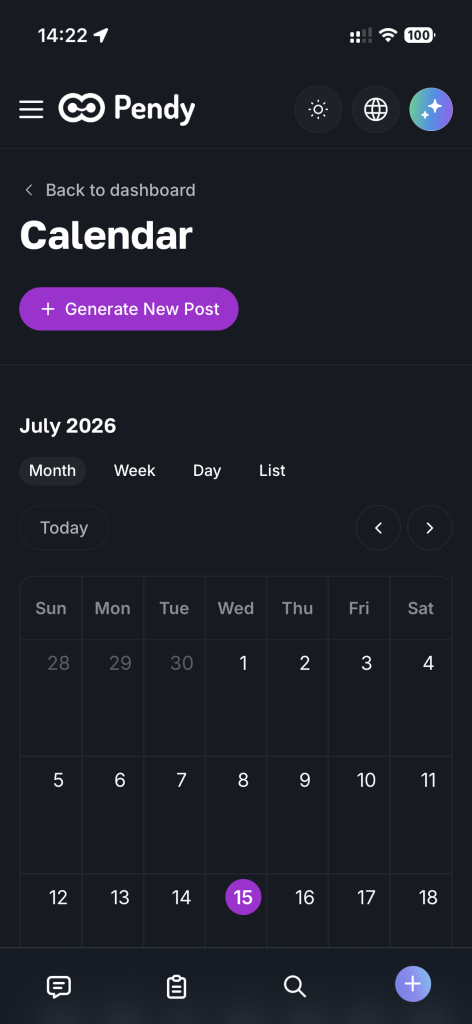
Task: Switch to List view tab
Action: (272, 471)
